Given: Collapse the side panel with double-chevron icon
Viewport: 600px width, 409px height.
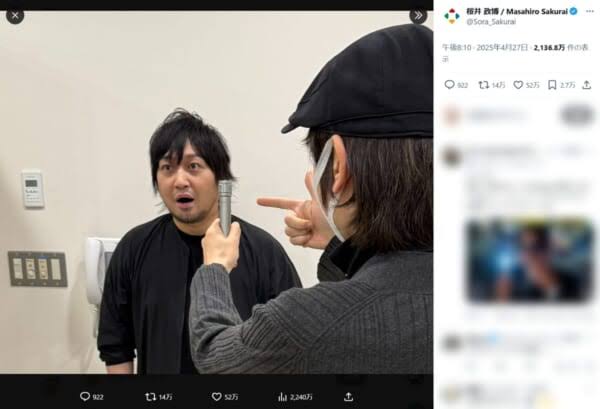Looking at the screenshot, I should click(x=418, y=16).
